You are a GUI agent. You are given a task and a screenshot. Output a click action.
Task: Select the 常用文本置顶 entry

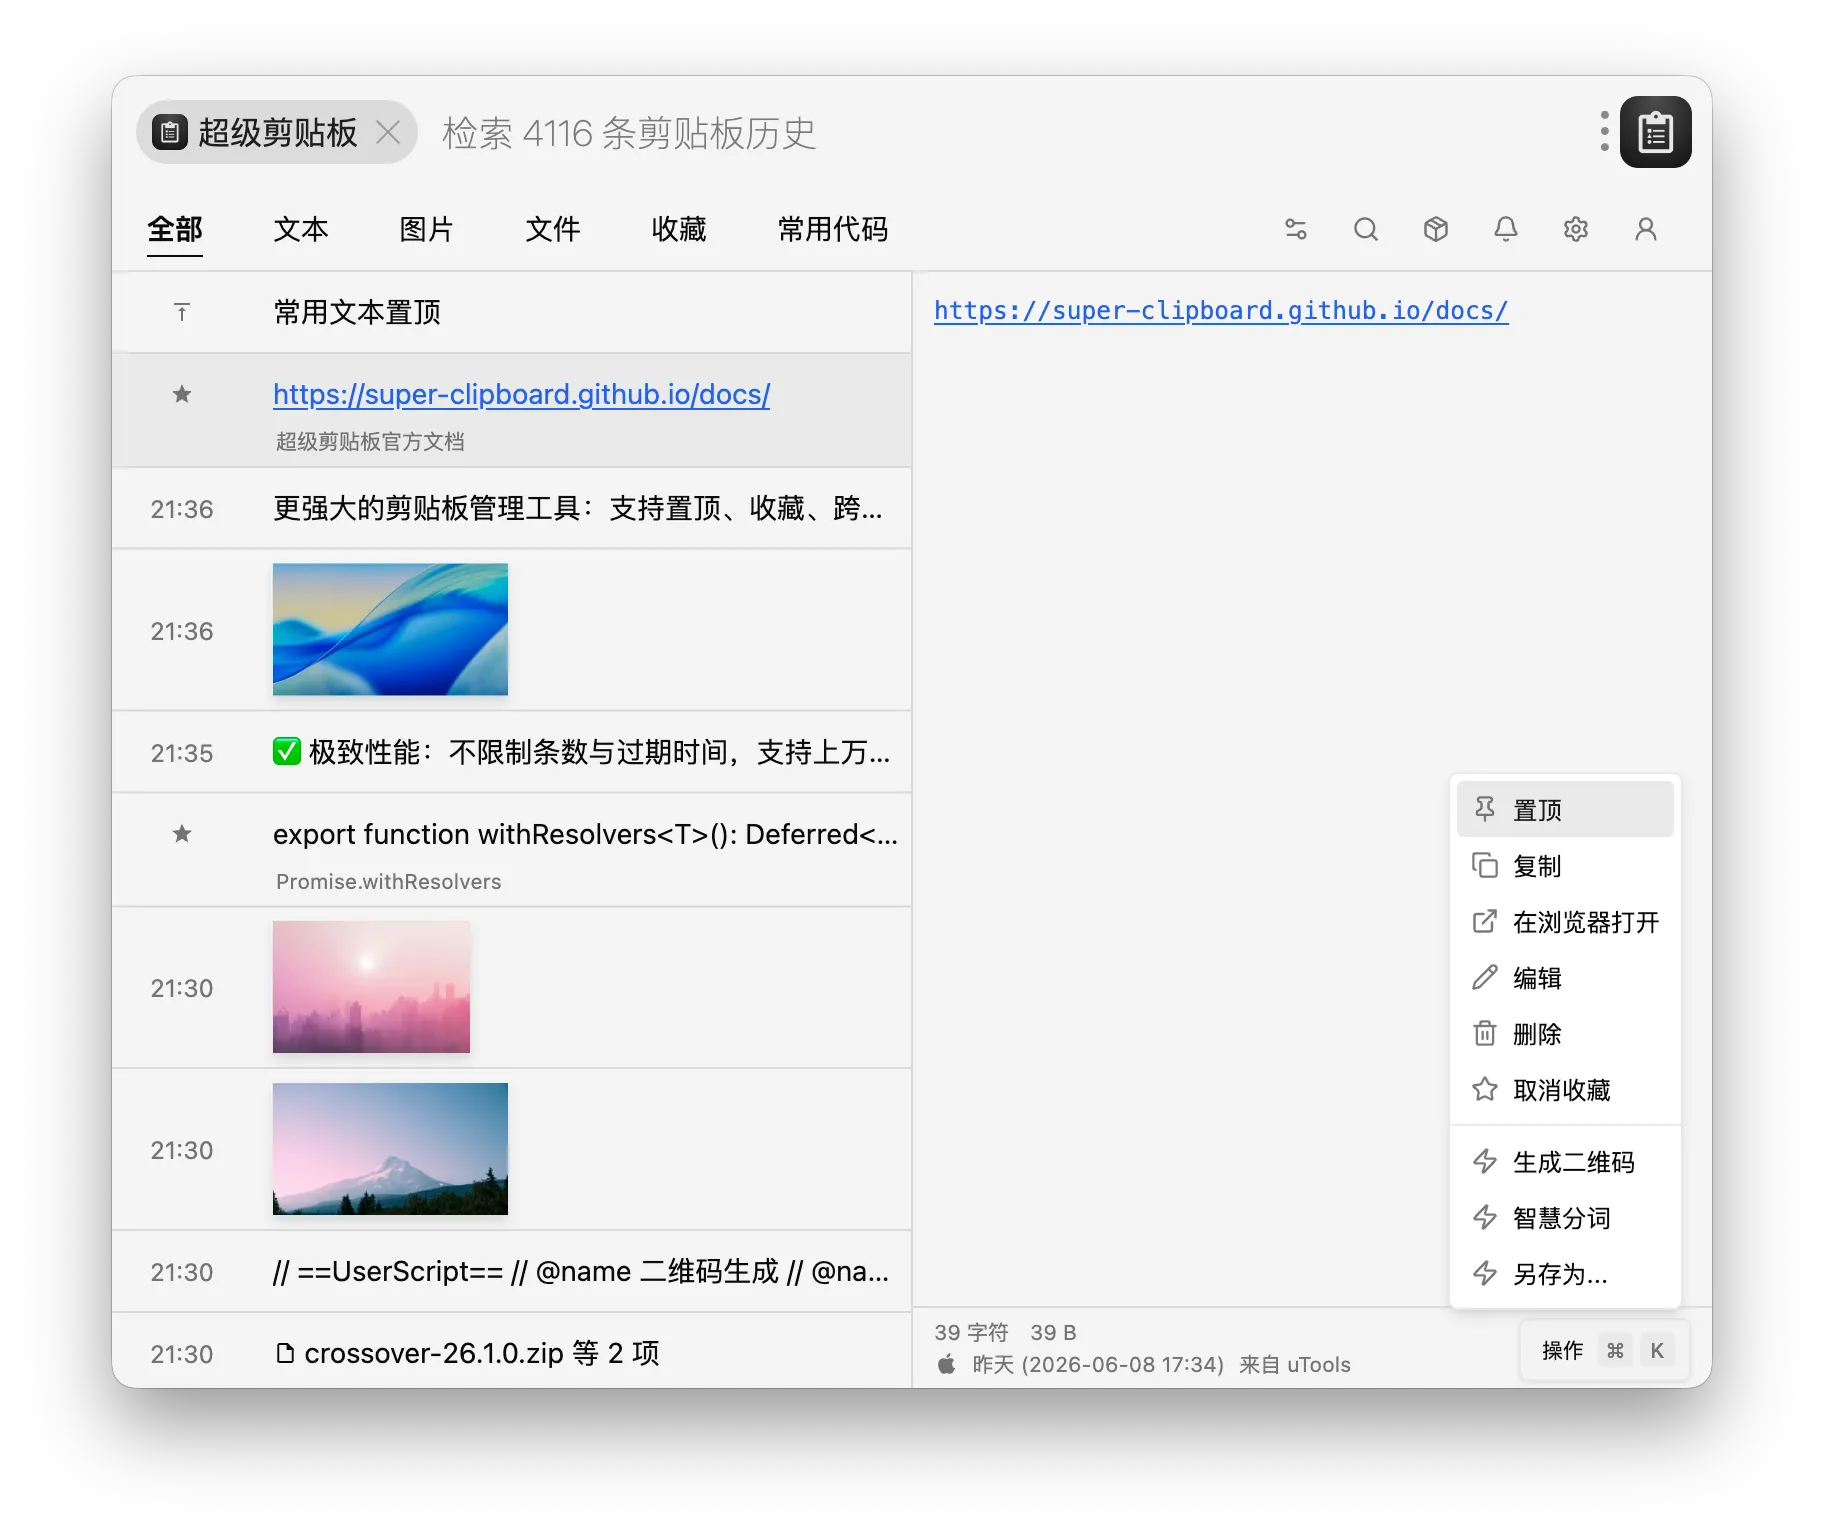tap(512, 312)
